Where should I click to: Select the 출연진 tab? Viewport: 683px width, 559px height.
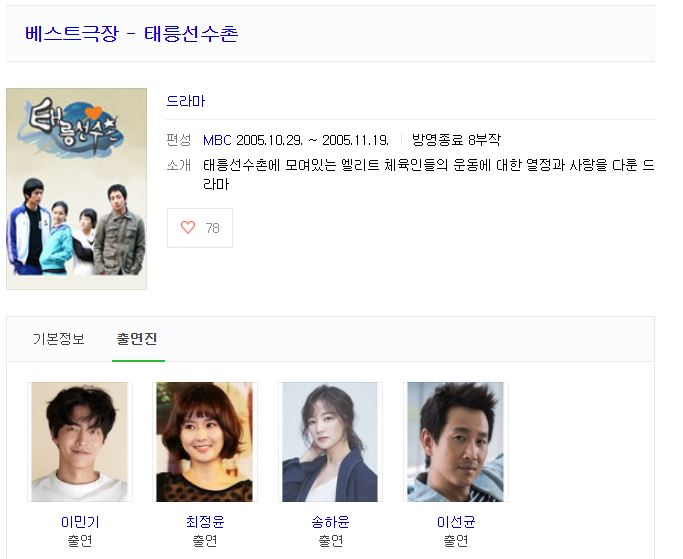(x=137, y=339)
